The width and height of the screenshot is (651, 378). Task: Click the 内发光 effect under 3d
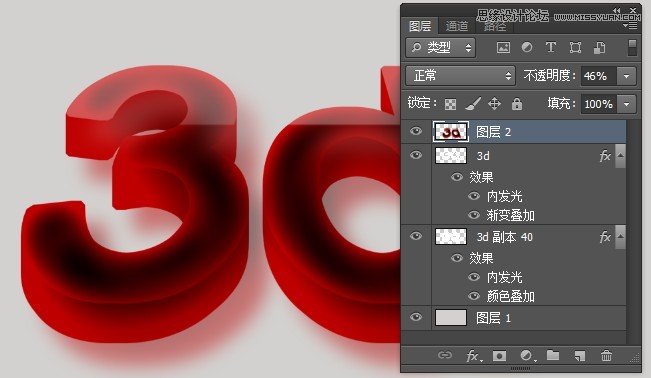point(504,196)
